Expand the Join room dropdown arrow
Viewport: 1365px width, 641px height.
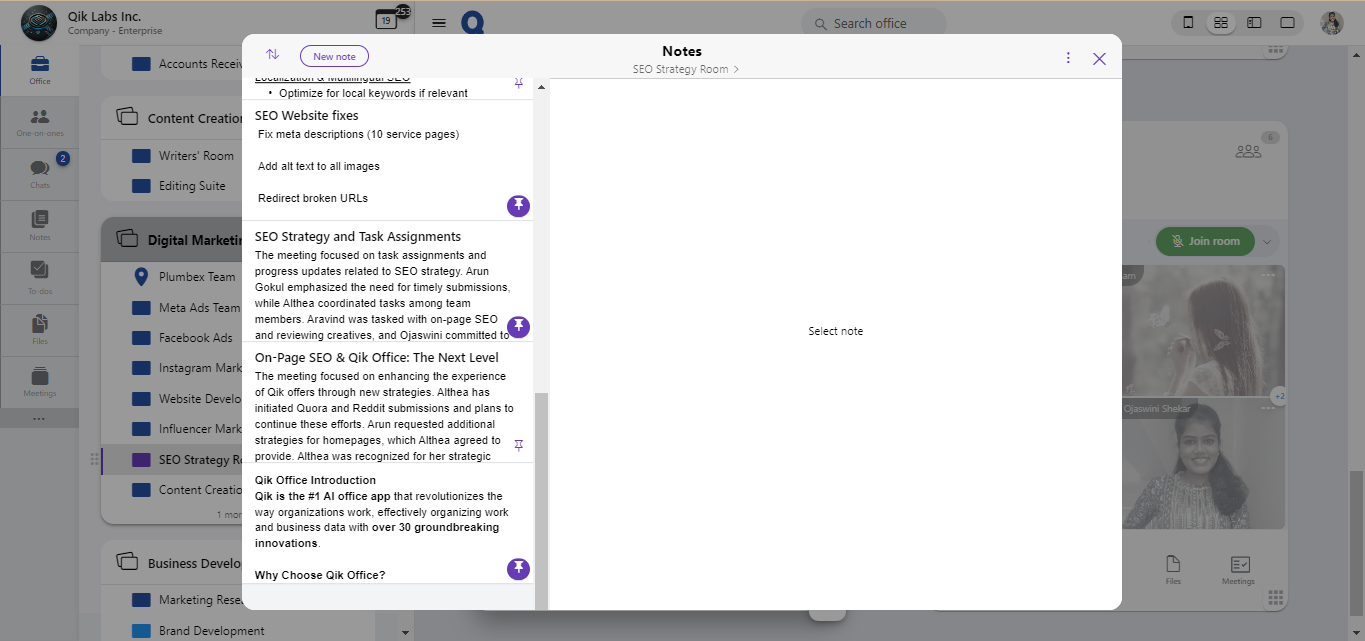point(1267,241)
